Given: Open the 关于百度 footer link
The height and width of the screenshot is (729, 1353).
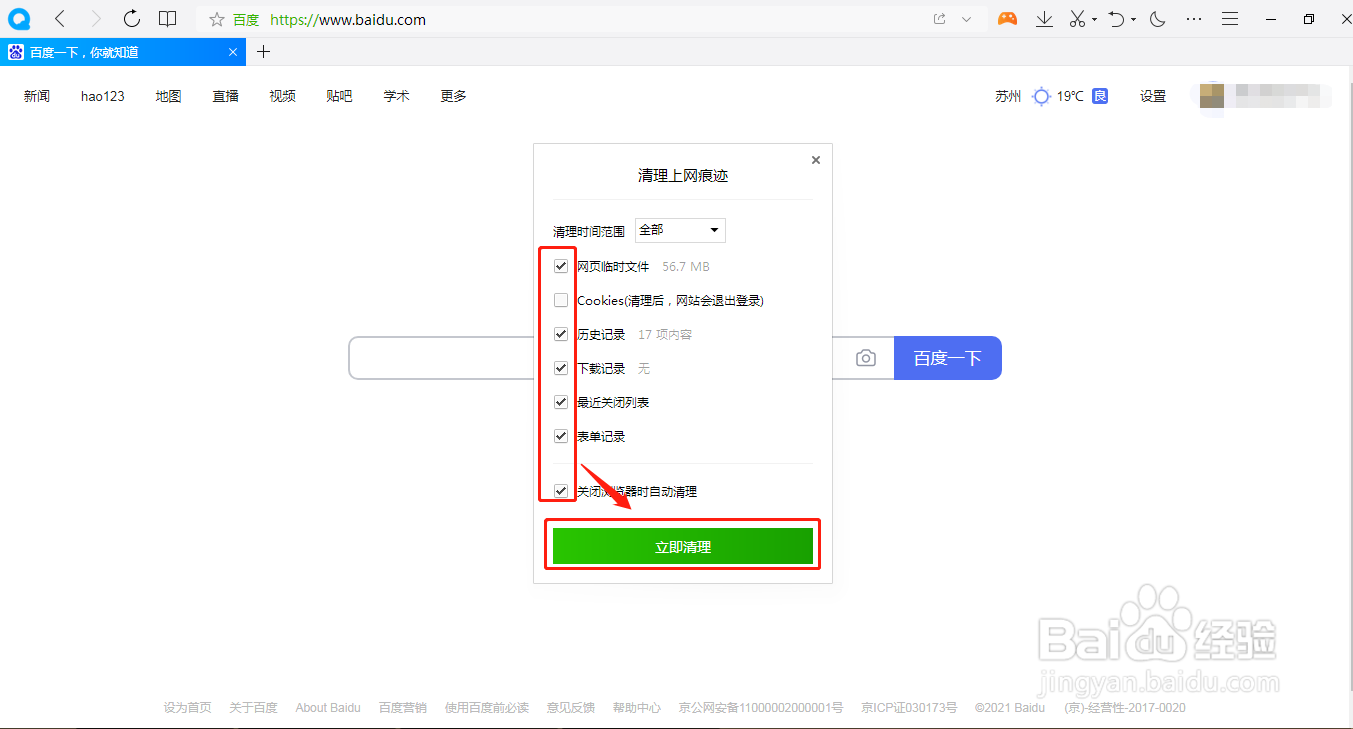Looking at the screenshot, I should click(253, 707).
